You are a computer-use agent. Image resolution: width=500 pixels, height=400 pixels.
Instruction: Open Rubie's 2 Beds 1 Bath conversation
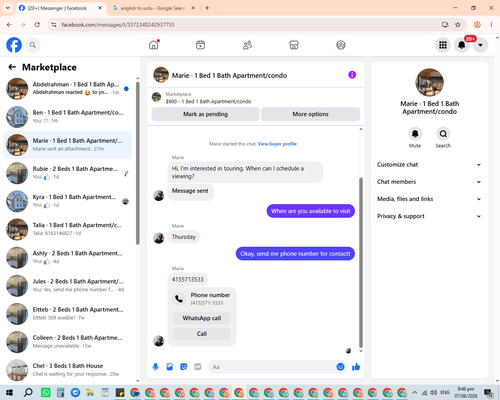pos(67,173)
